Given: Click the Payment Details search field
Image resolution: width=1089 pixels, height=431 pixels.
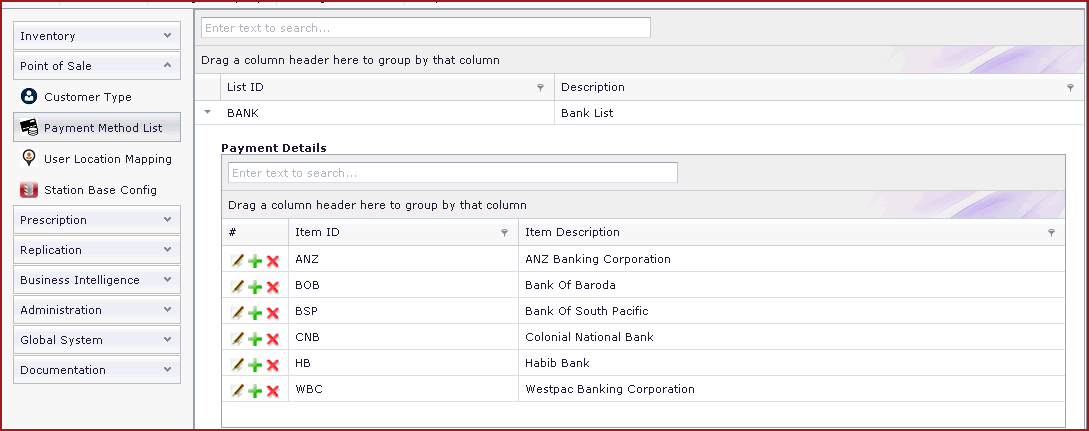Looking at the screenshot, I should tap(452, 173).
